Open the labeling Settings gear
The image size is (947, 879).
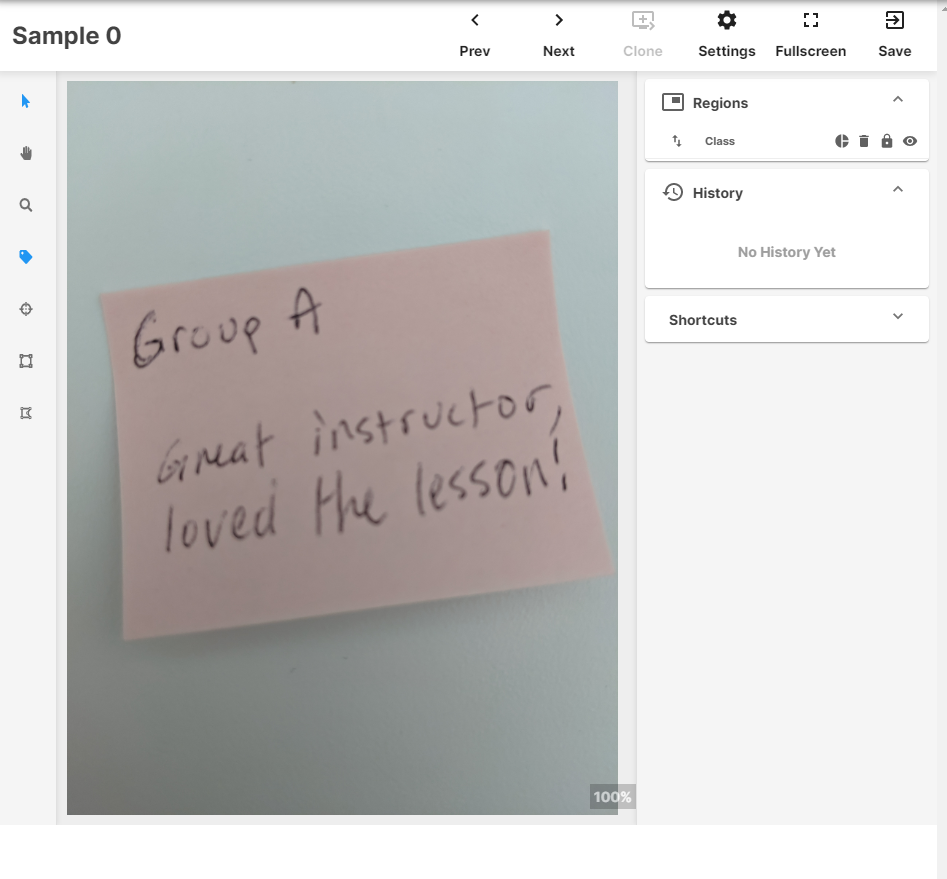pos(726,30)
